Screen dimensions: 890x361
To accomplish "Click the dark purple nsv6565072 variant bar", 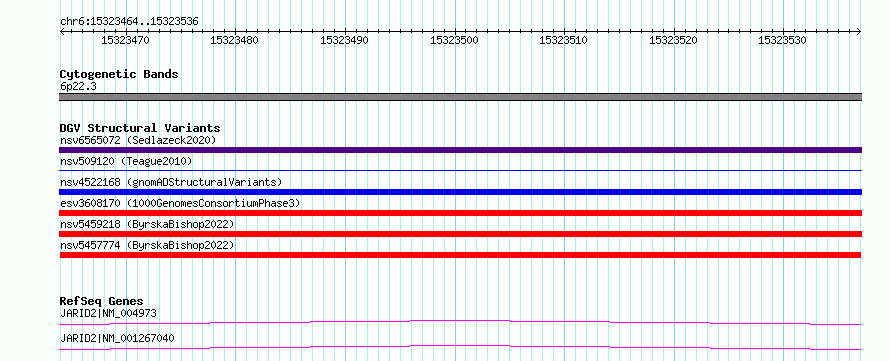I will tap(460, 150).
